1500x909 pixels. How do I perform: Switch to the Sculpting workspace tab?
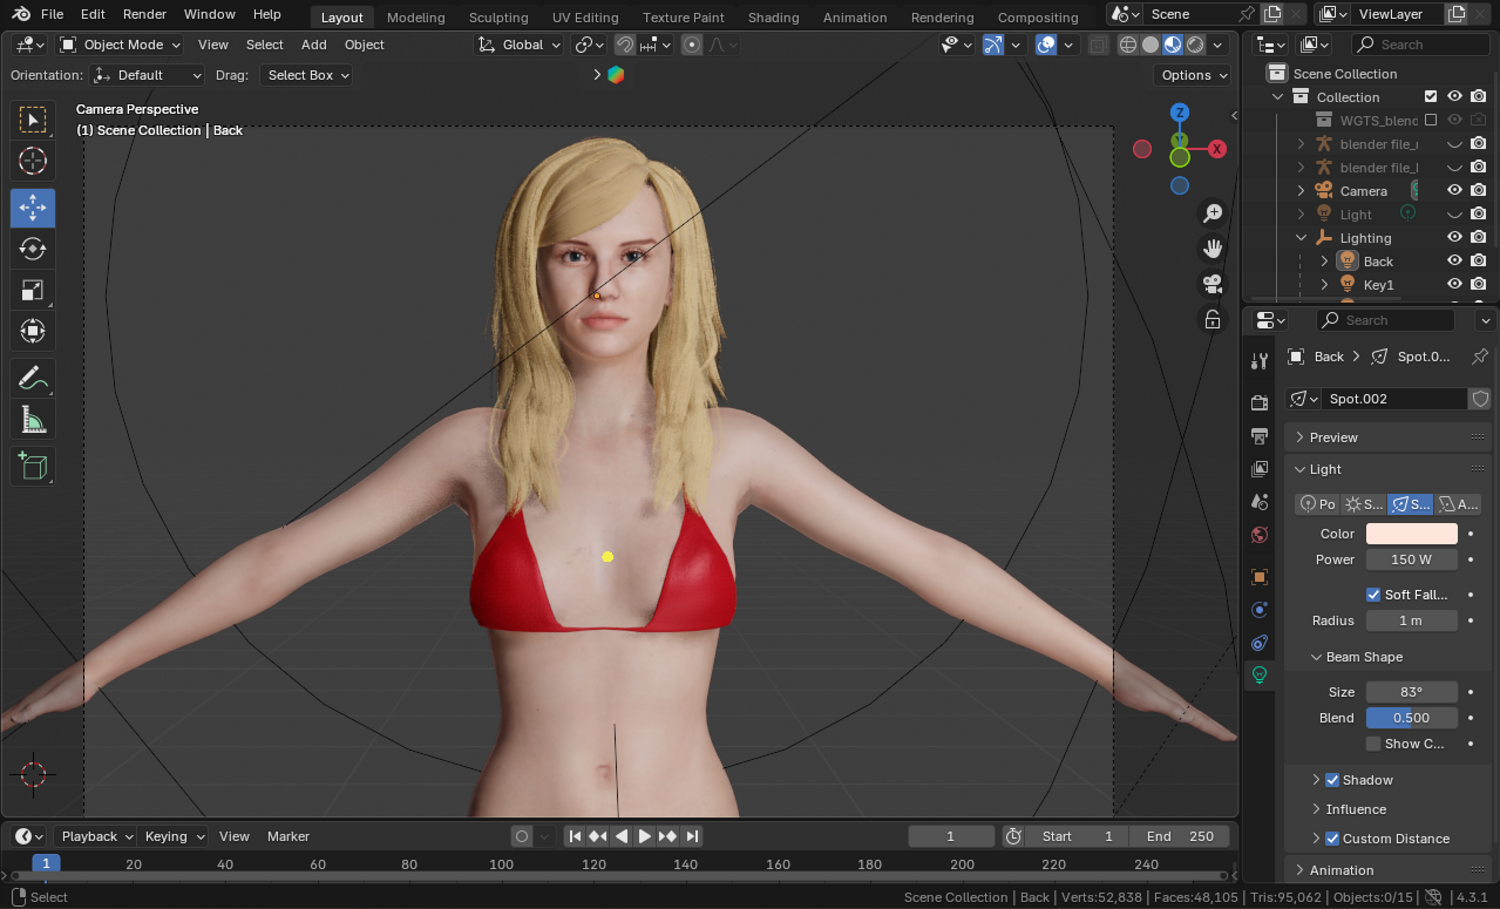pos(498,17)
